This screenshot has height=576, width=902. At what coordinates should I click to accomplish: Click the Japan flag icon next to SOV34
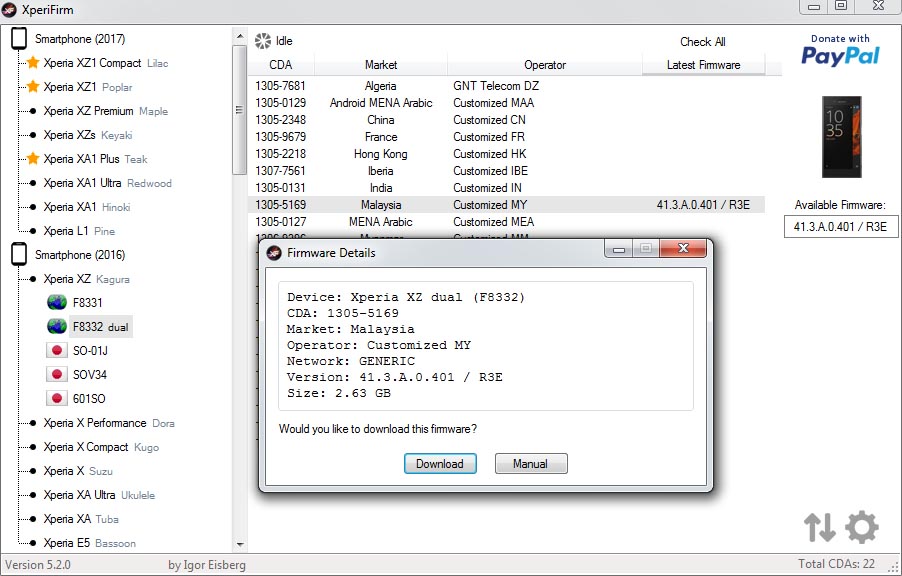tap(56, 375)
